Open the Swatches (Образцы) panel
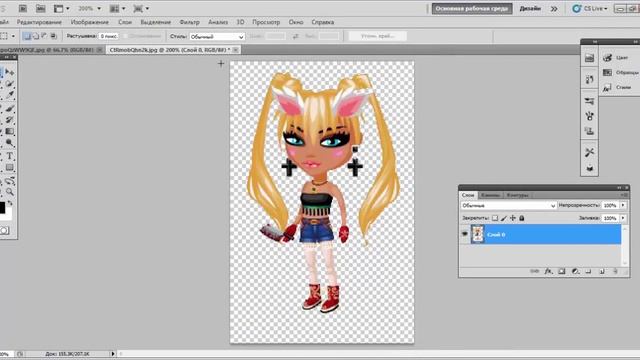 coord(620,73)
